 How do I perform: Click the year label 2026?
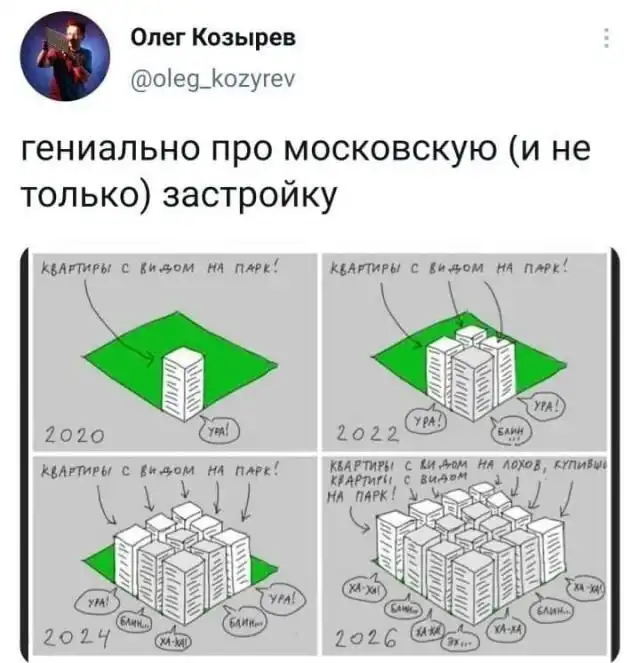pyautogui.click(x=366, y=638)
